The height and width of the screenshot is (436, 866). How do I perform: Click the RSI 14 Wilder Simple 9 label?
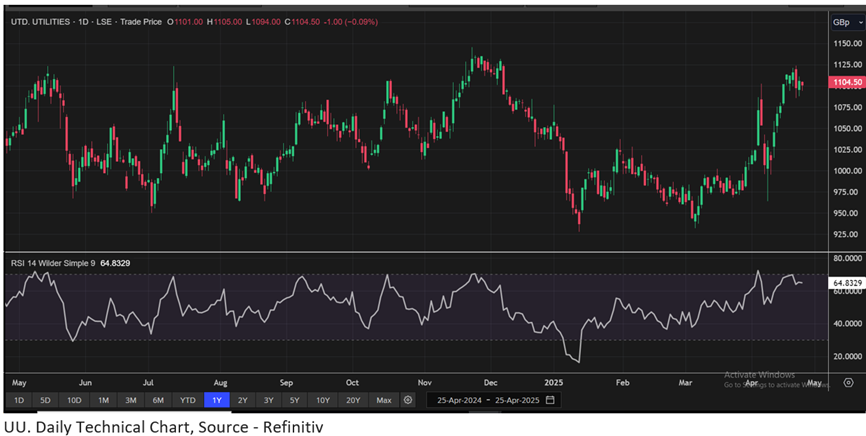pos(54,264)
